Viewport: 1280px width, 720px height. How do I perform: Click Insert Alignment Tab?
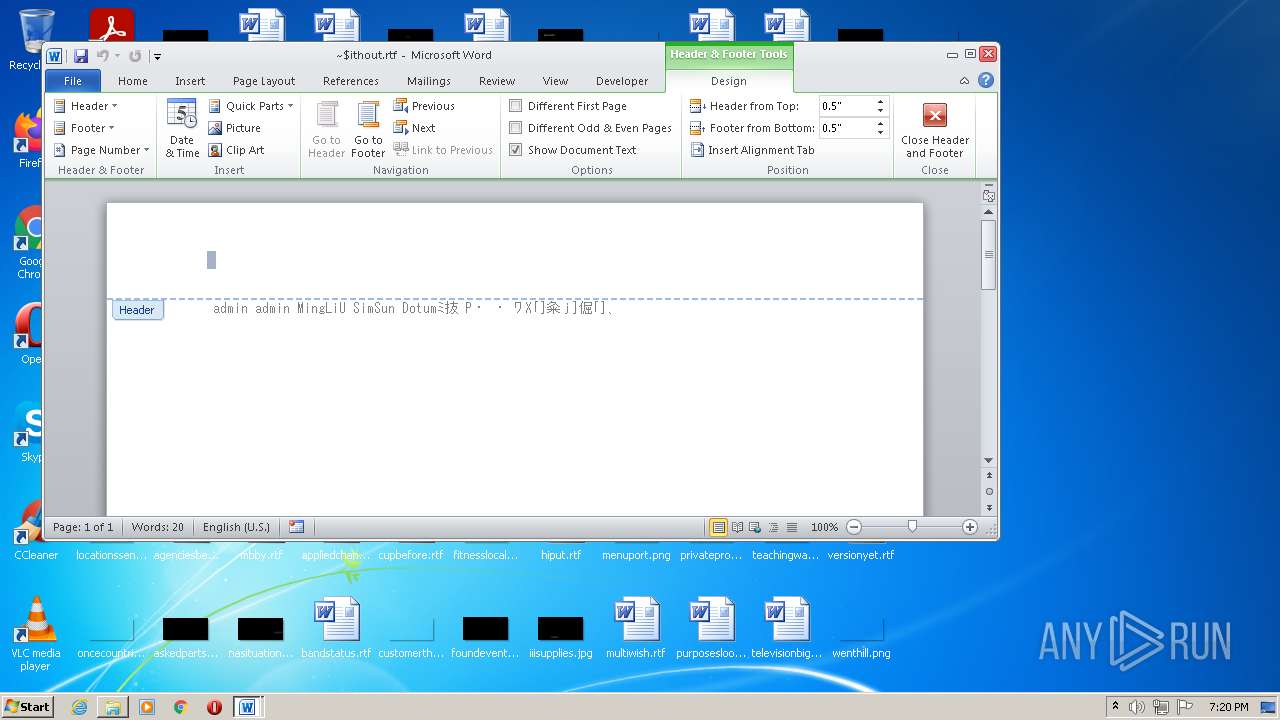[x=752, y=150]
